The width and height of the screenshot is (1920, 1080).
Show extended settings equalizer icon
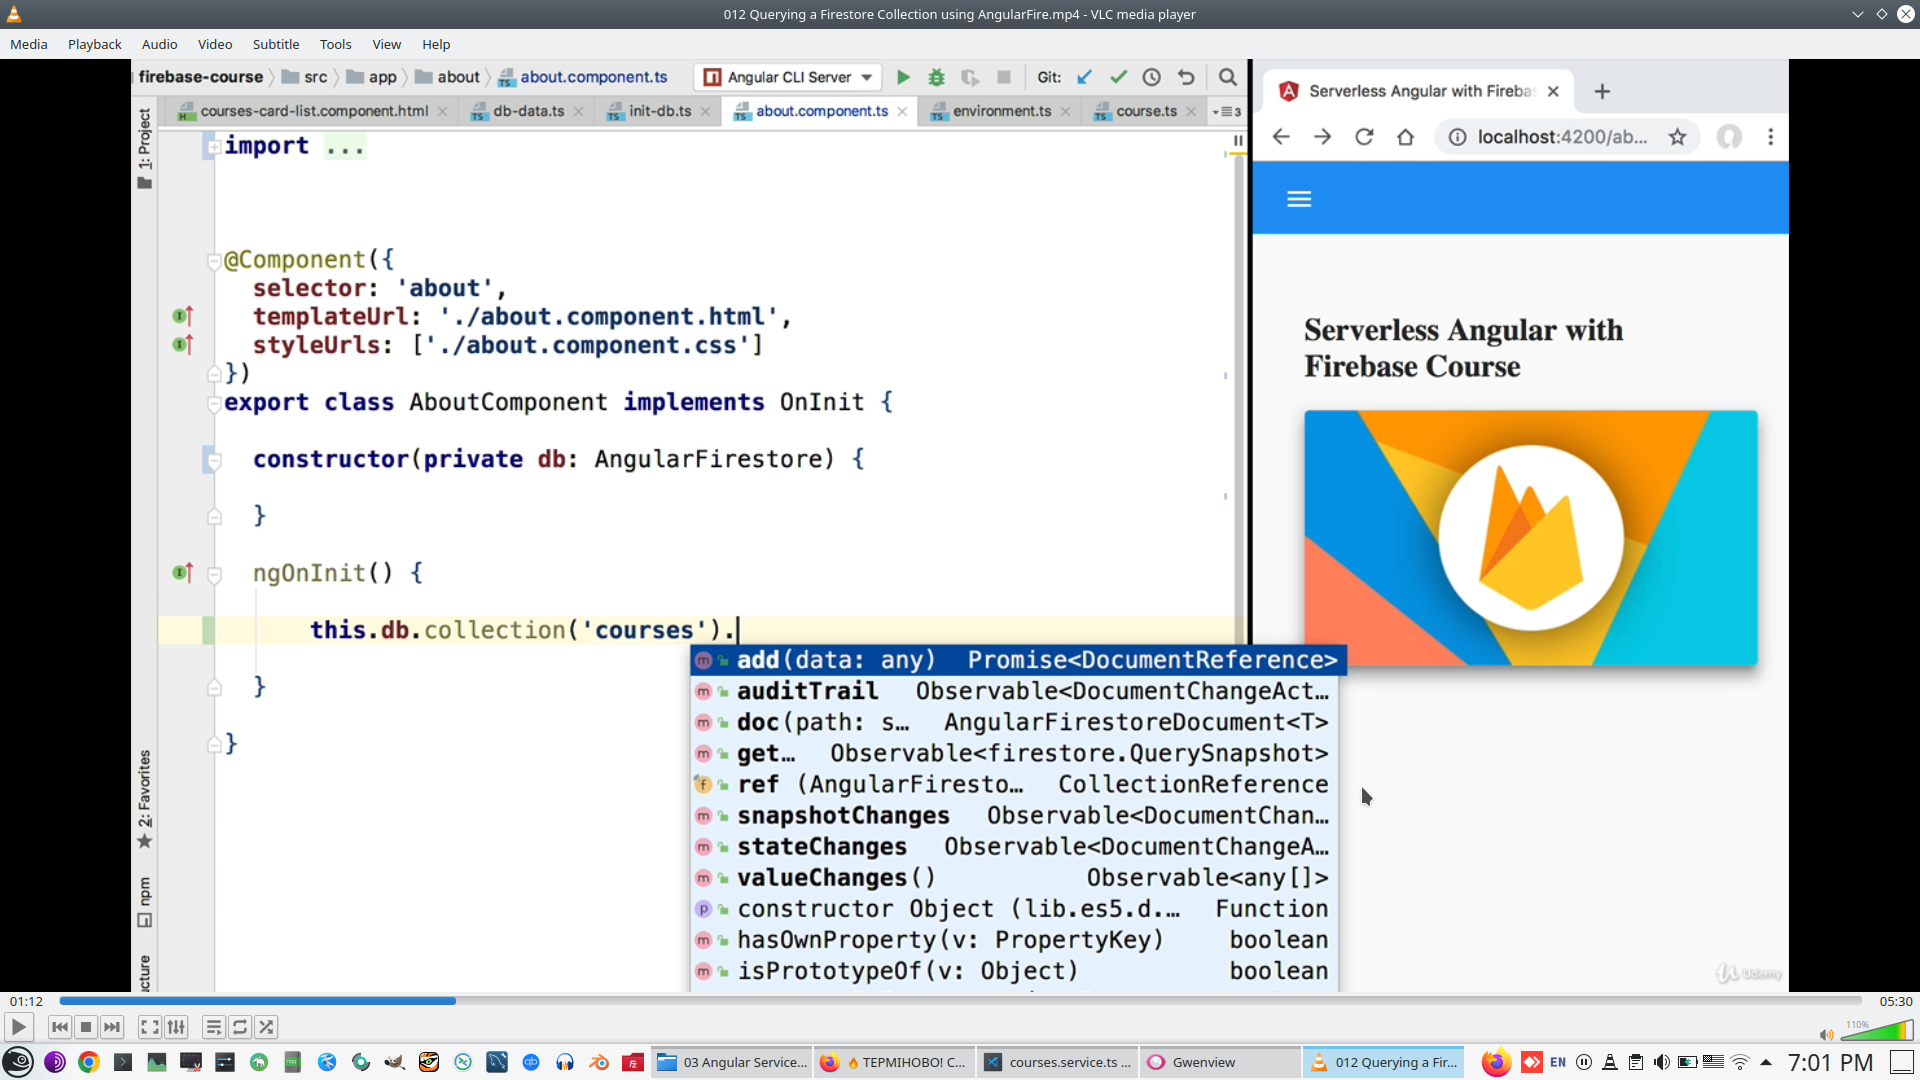tap(176, 1027)
